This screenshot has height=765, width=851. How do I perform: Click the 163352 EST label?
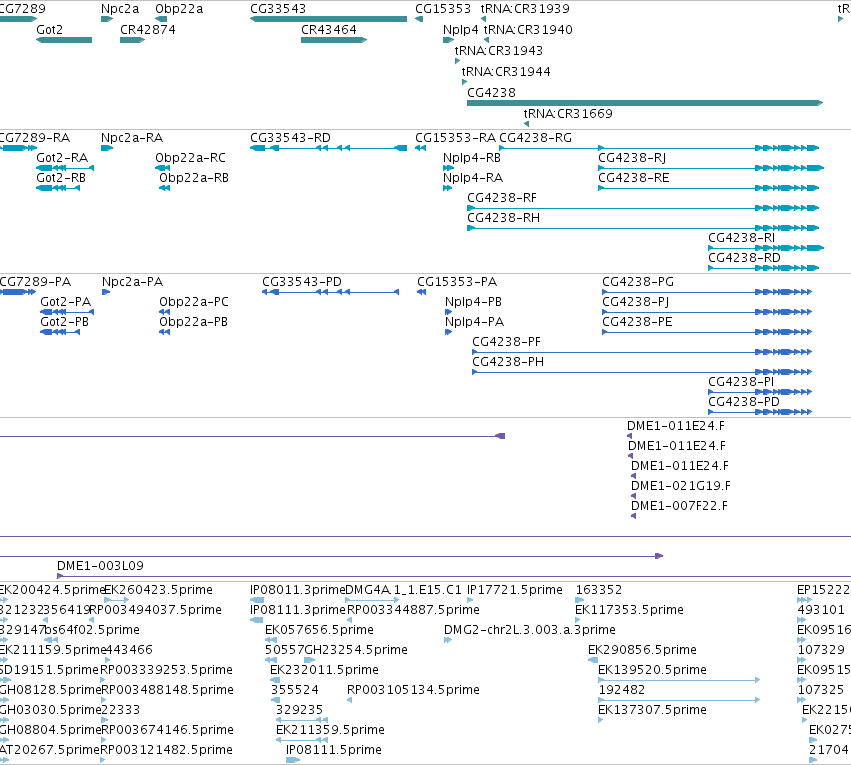tap(599, 590)
